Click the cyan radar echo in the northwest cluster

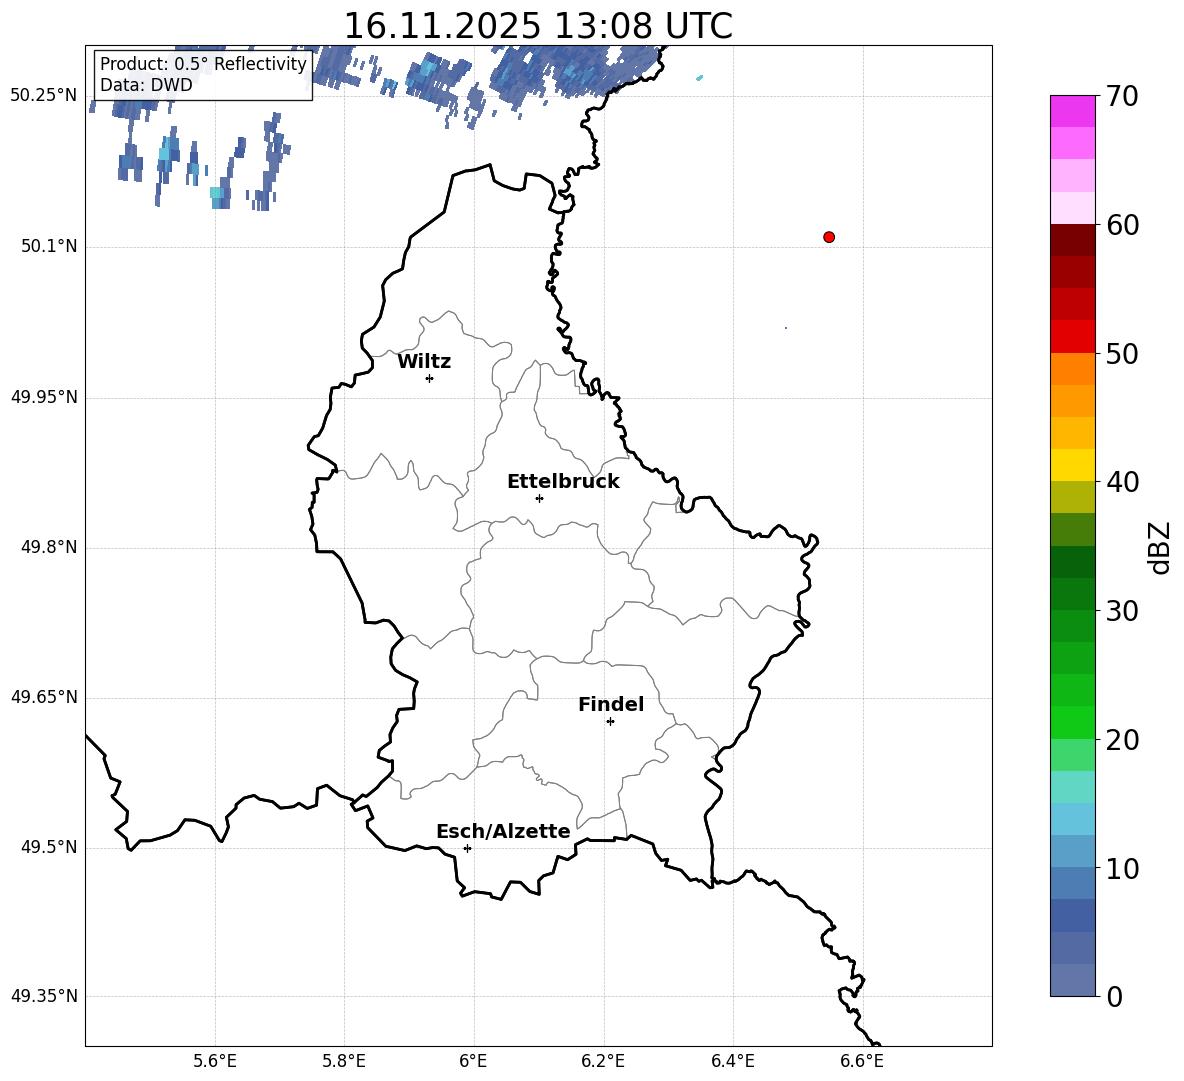click(x=217, y=193)
